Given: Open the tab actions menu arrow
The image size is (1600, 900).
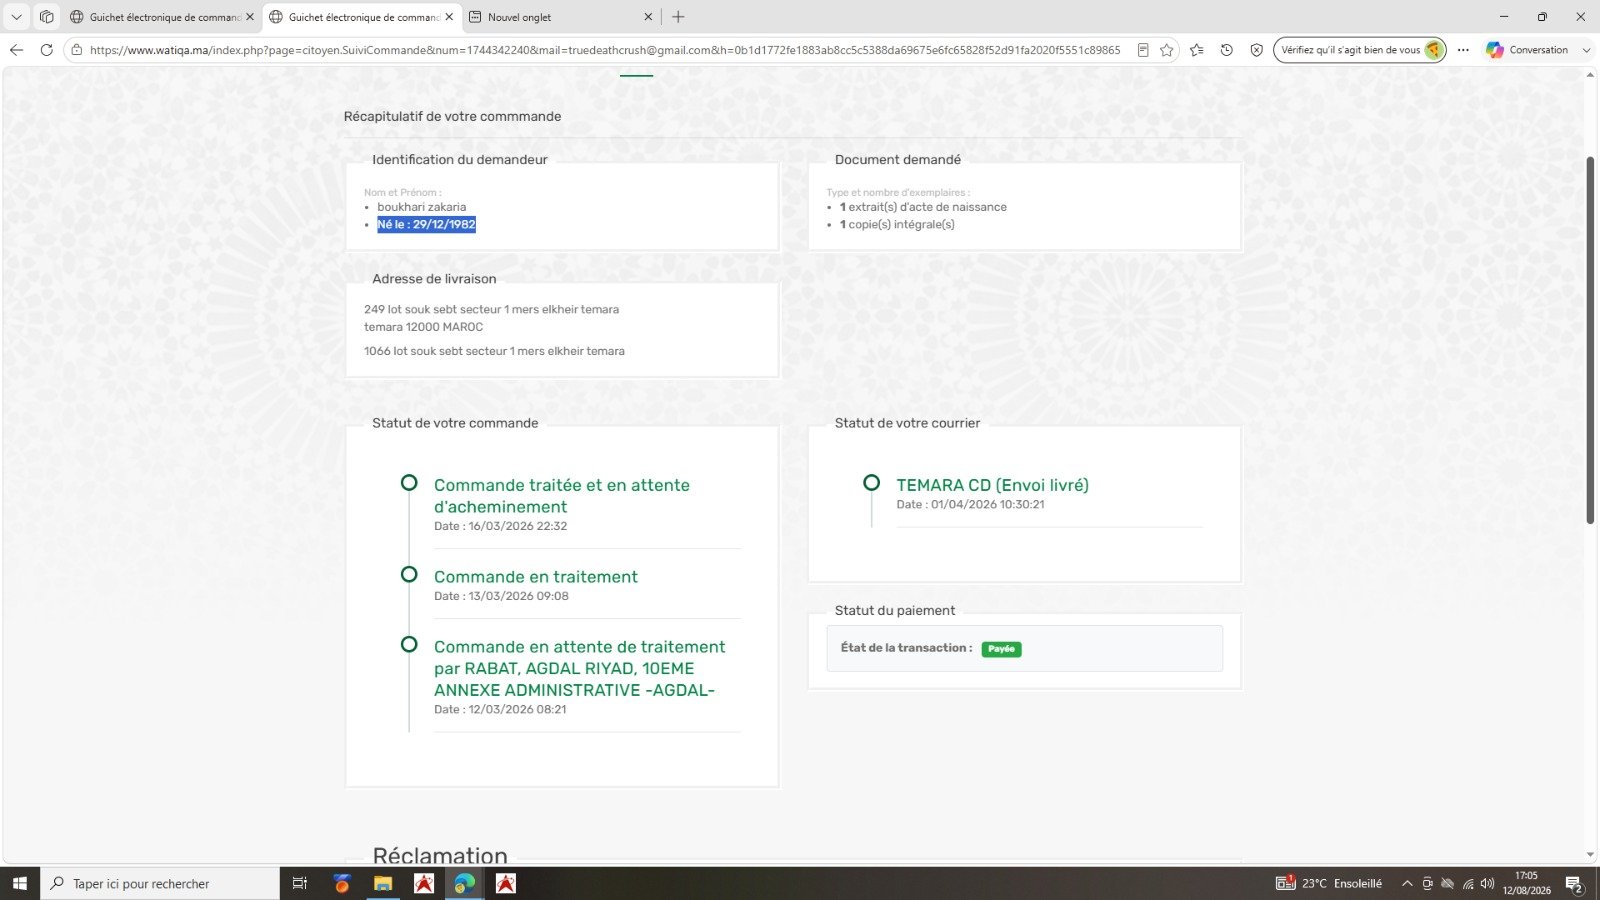Looking at the screenshot, I should click(16, 17).
